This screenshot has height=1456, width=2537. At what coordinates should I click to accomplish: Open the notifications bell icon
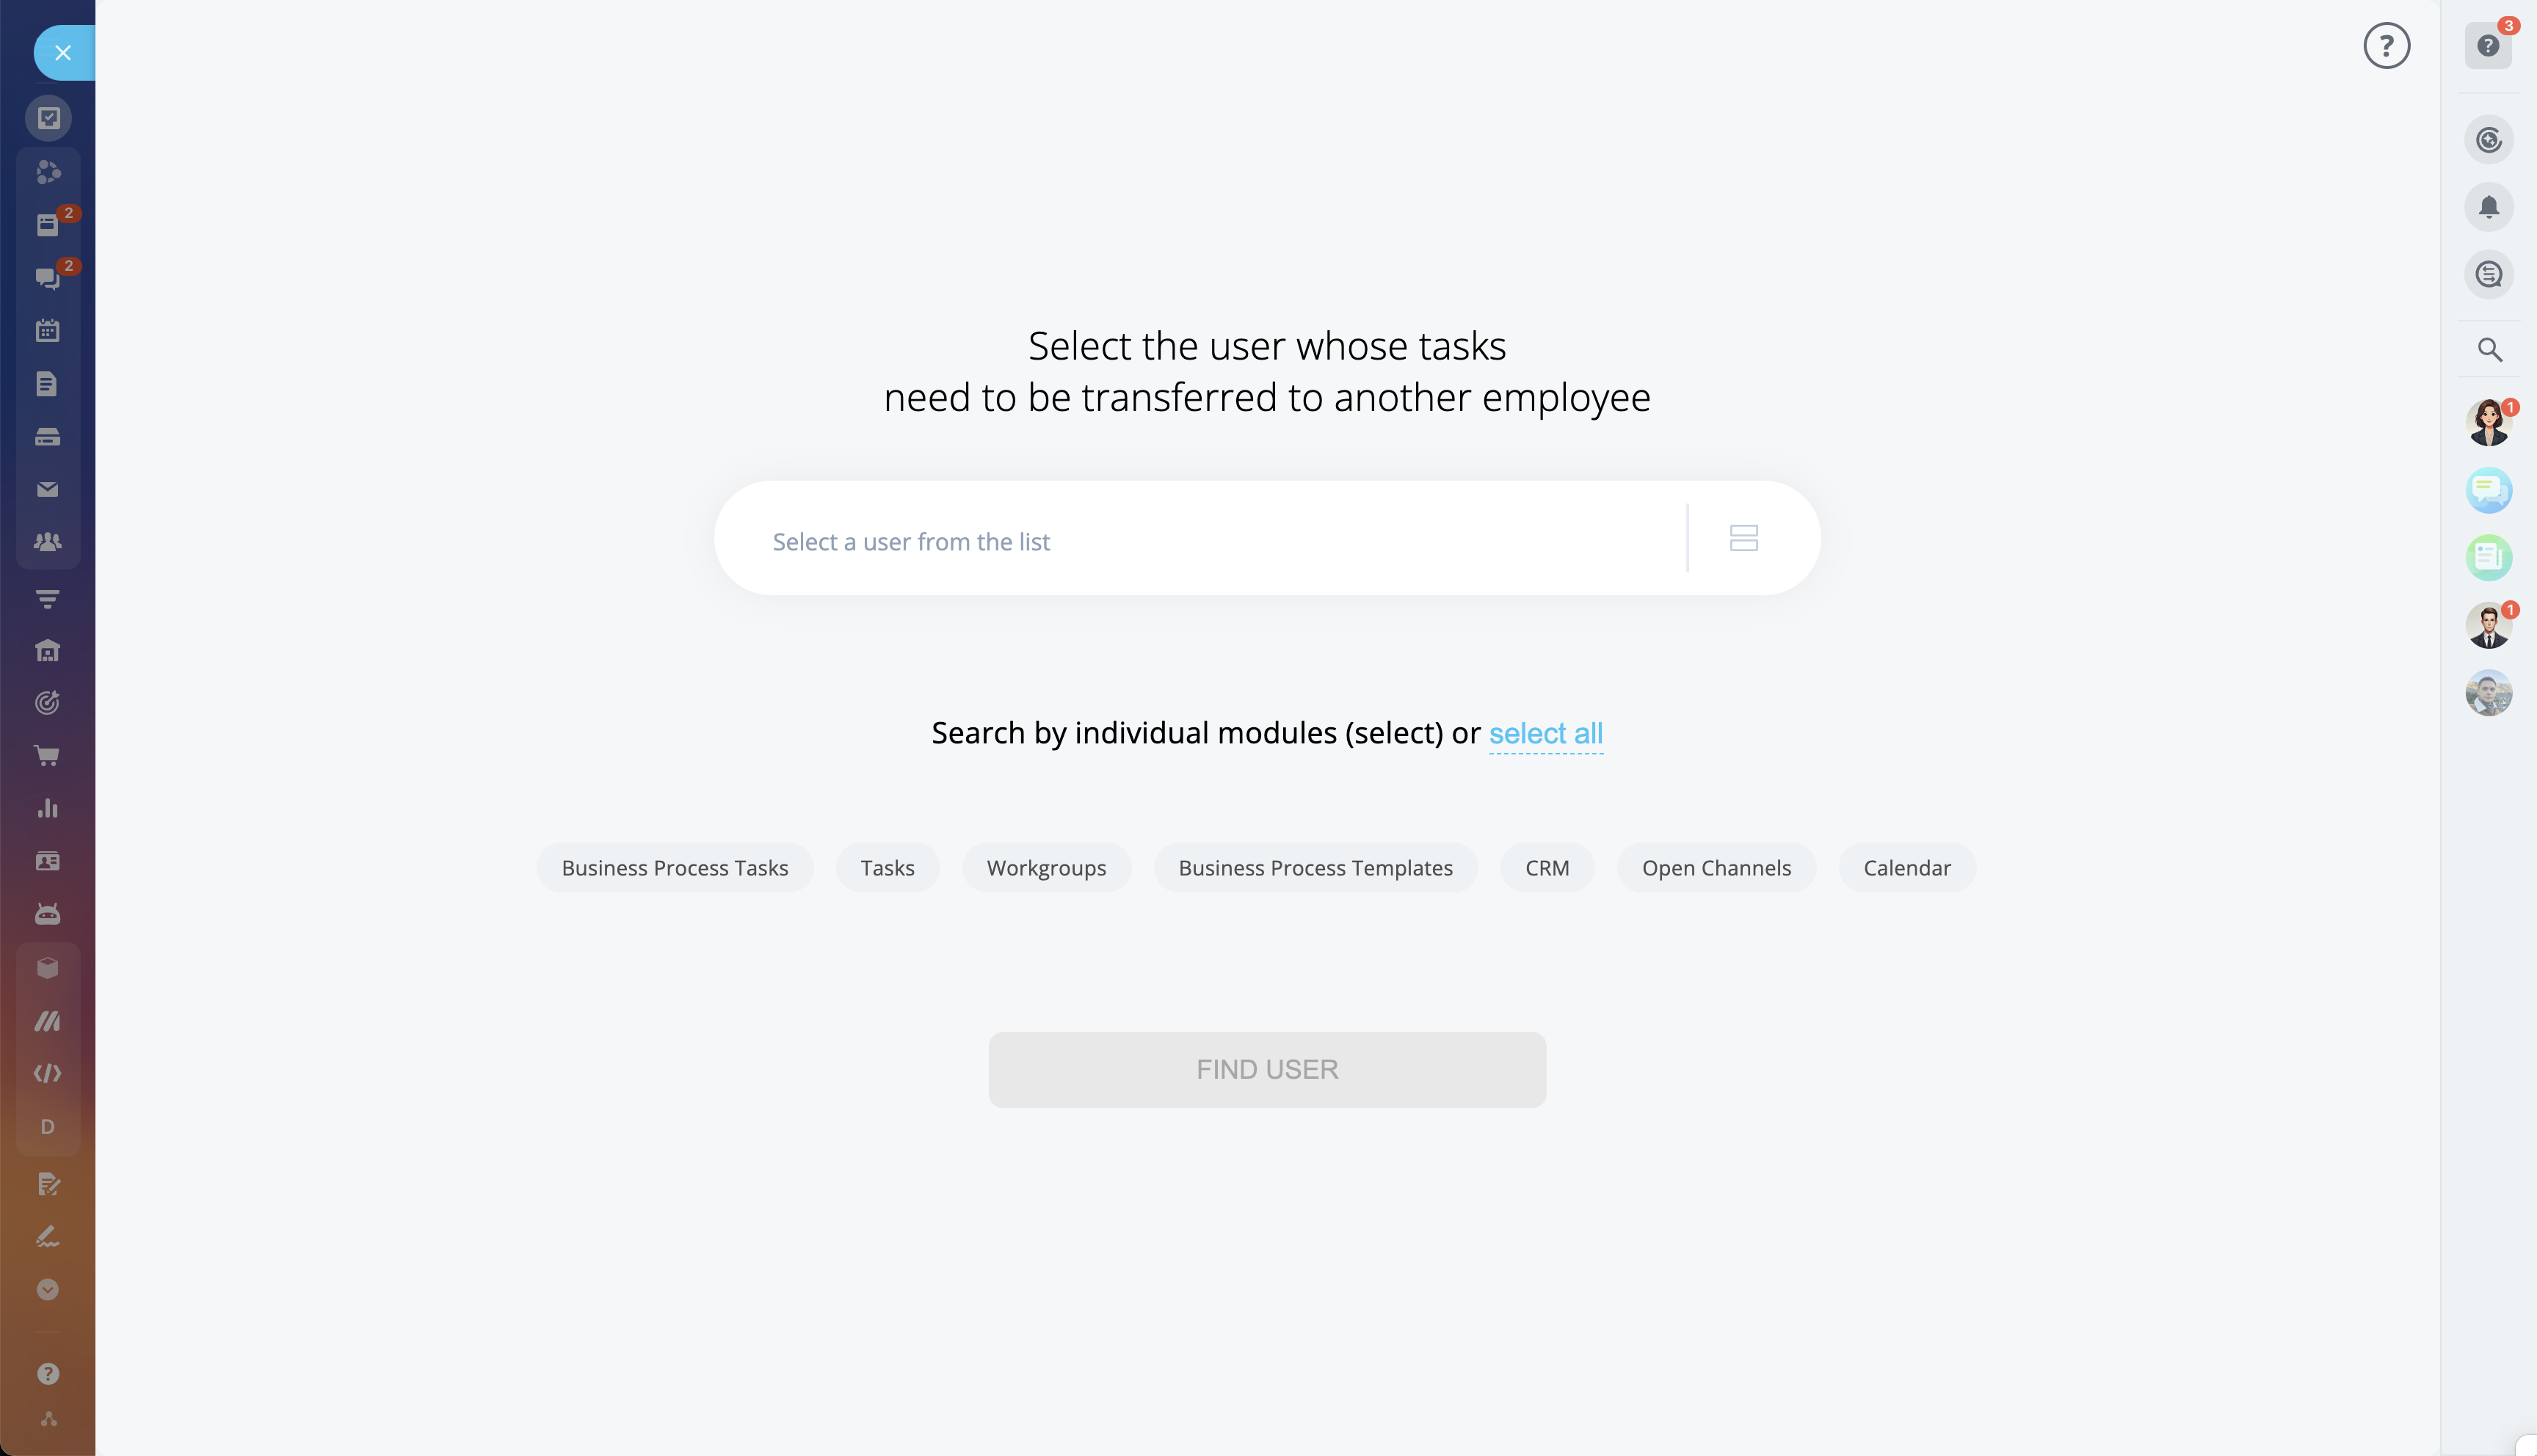pyautogui.click(x=2488, y=207)
